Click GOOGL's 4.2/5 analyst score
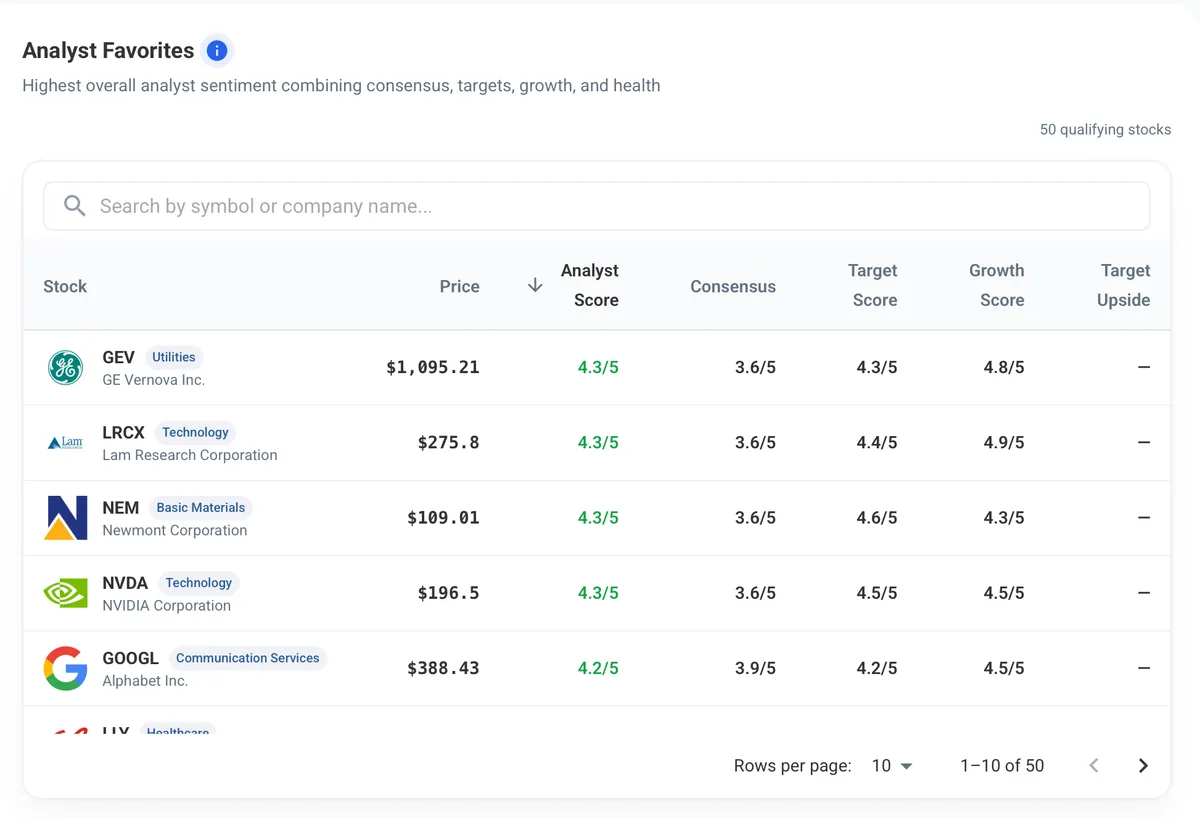Screen dimensions: 1200x819 (598, 667)
